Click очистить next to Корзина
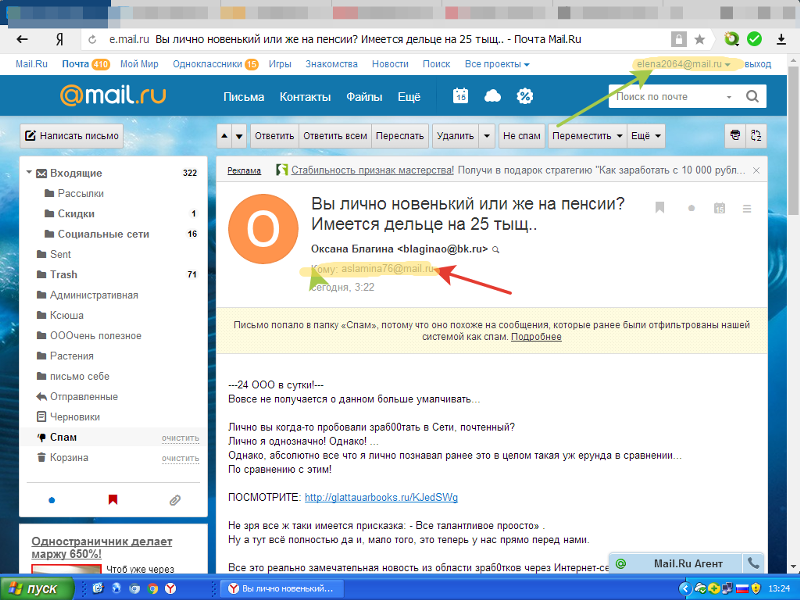Viewport: 800px width, 600px height. coord(180,458)
